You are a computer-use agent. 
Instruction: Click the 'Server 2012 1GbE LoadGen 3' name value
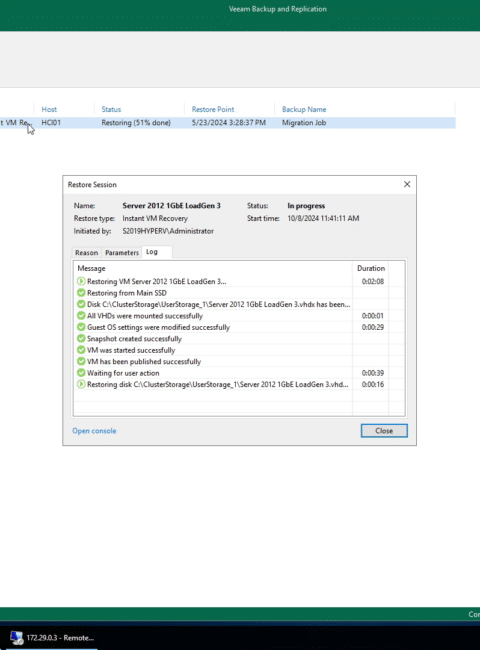pos(171,206)
